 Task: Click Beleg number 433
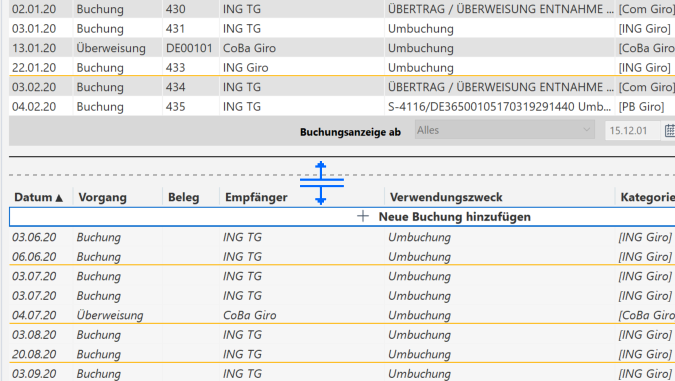(176, 68)
